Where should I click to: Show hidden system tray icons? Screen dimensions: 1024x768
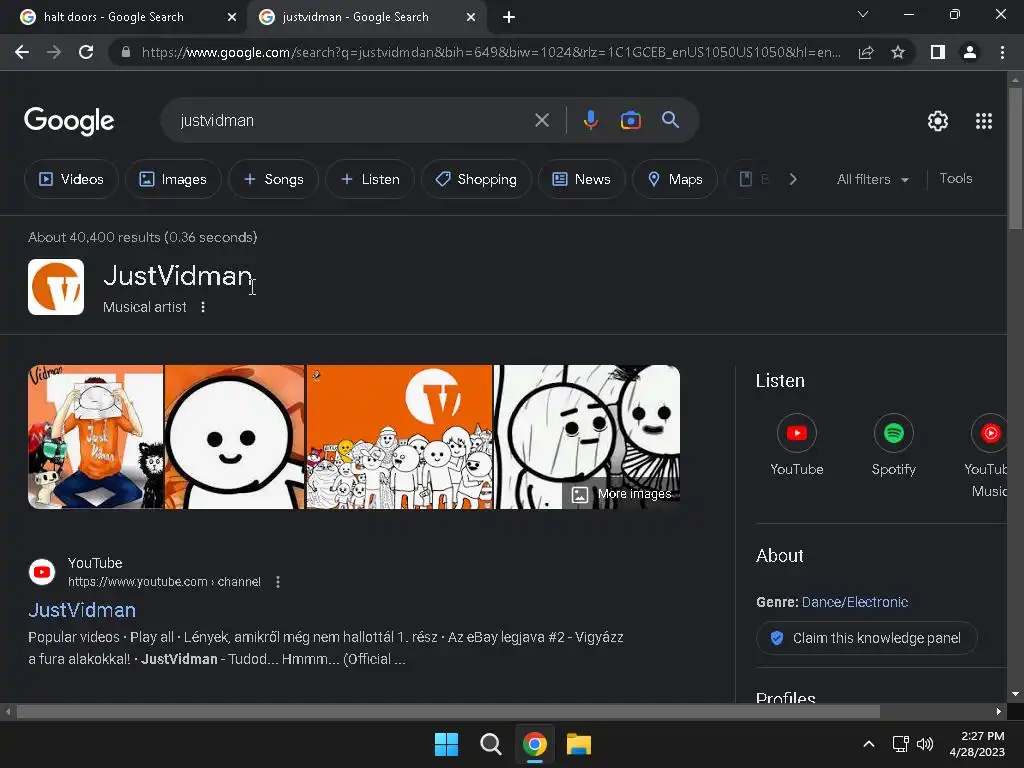[869, 744]
